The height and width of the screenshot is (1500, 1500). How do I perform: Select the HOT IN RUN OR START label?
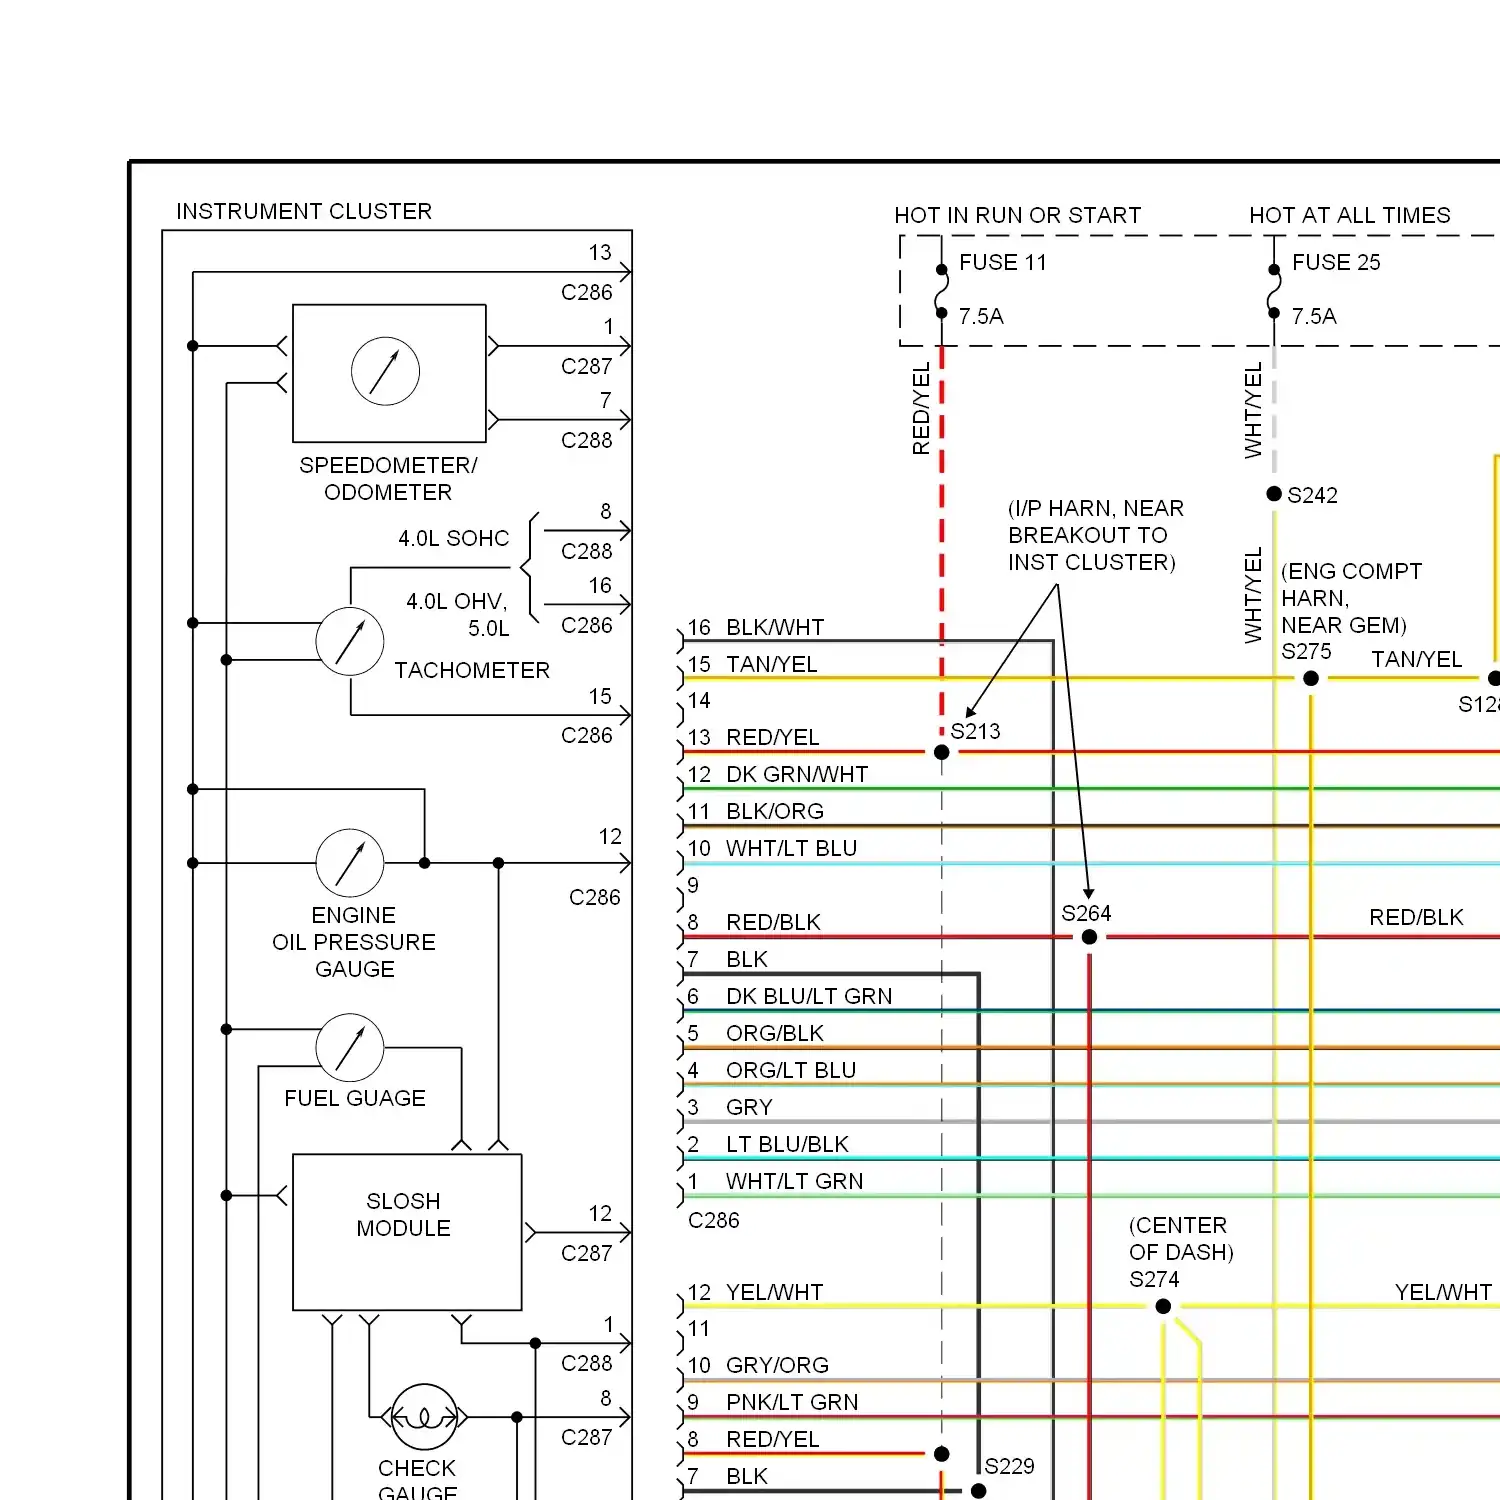tap(1017, 215)
